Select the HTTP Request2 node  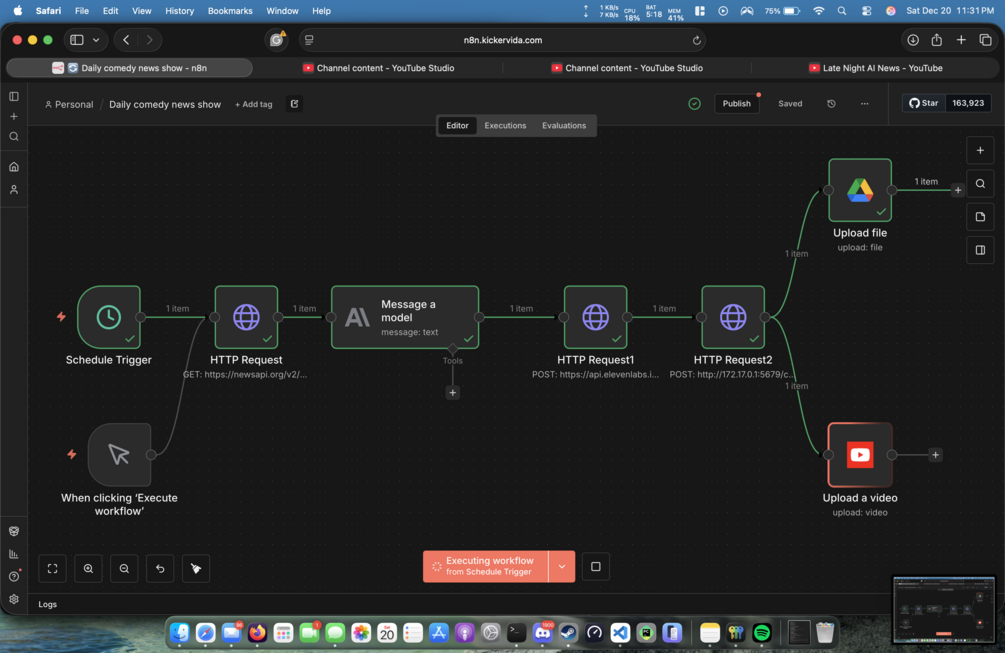pyautogui.click(x=733, y=317)
